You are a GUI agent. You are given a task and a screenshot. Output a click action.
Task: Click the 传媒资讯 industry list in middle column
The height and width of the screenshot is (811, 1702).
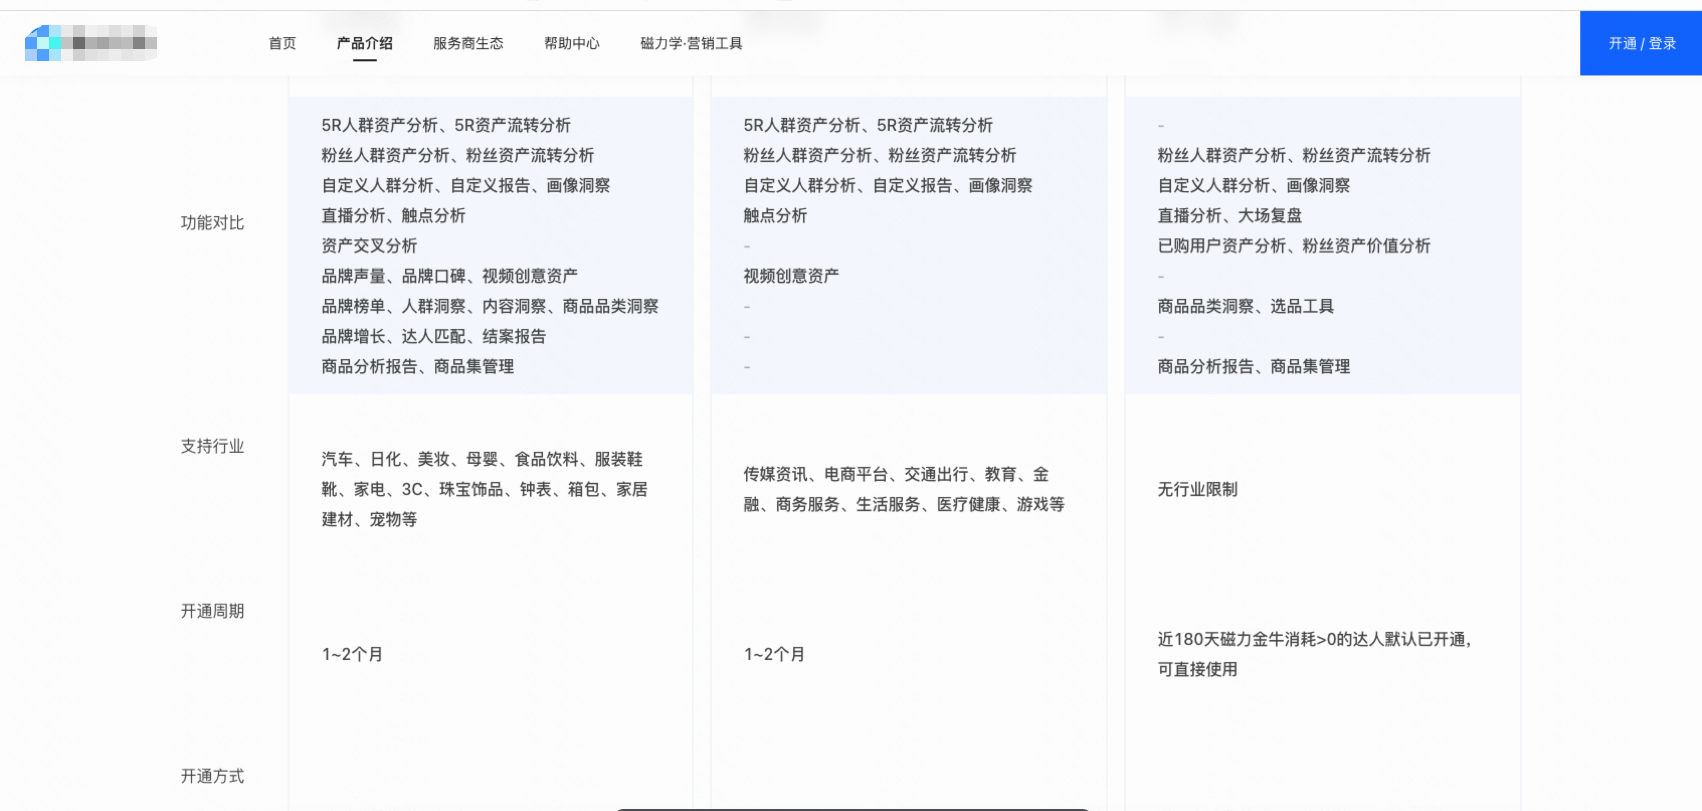[903, 489]
